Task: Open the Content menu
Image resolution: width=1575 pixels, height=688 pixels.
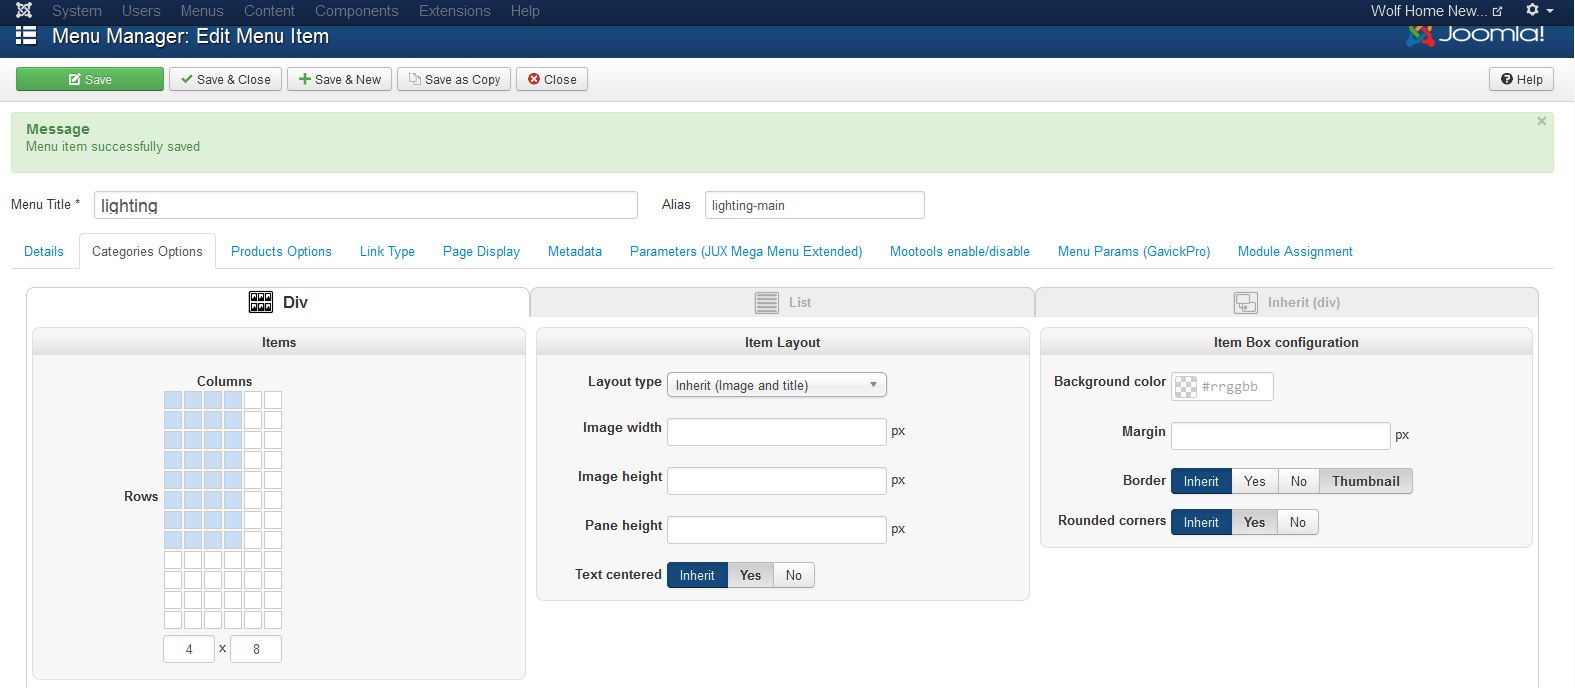Action: (269, 11)
